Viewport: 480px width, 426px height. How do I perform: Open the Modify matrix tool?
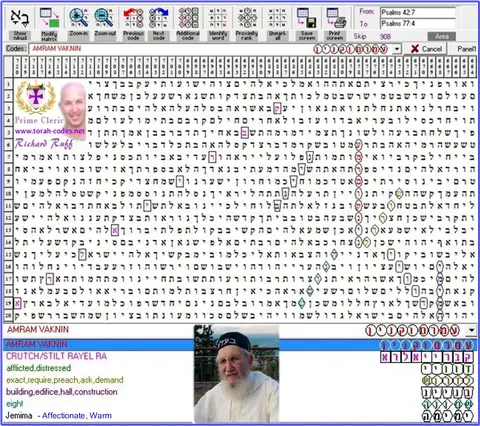click(49, 23)
